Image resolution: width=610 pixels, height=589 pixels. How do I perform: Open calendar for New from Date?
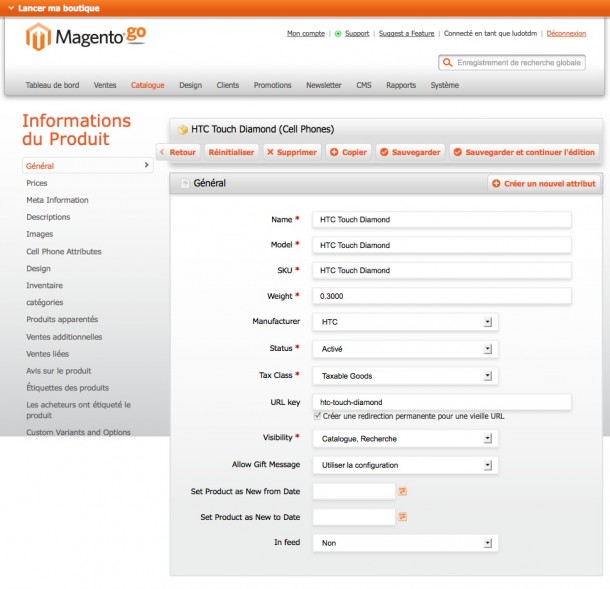[x=403, y=491]
